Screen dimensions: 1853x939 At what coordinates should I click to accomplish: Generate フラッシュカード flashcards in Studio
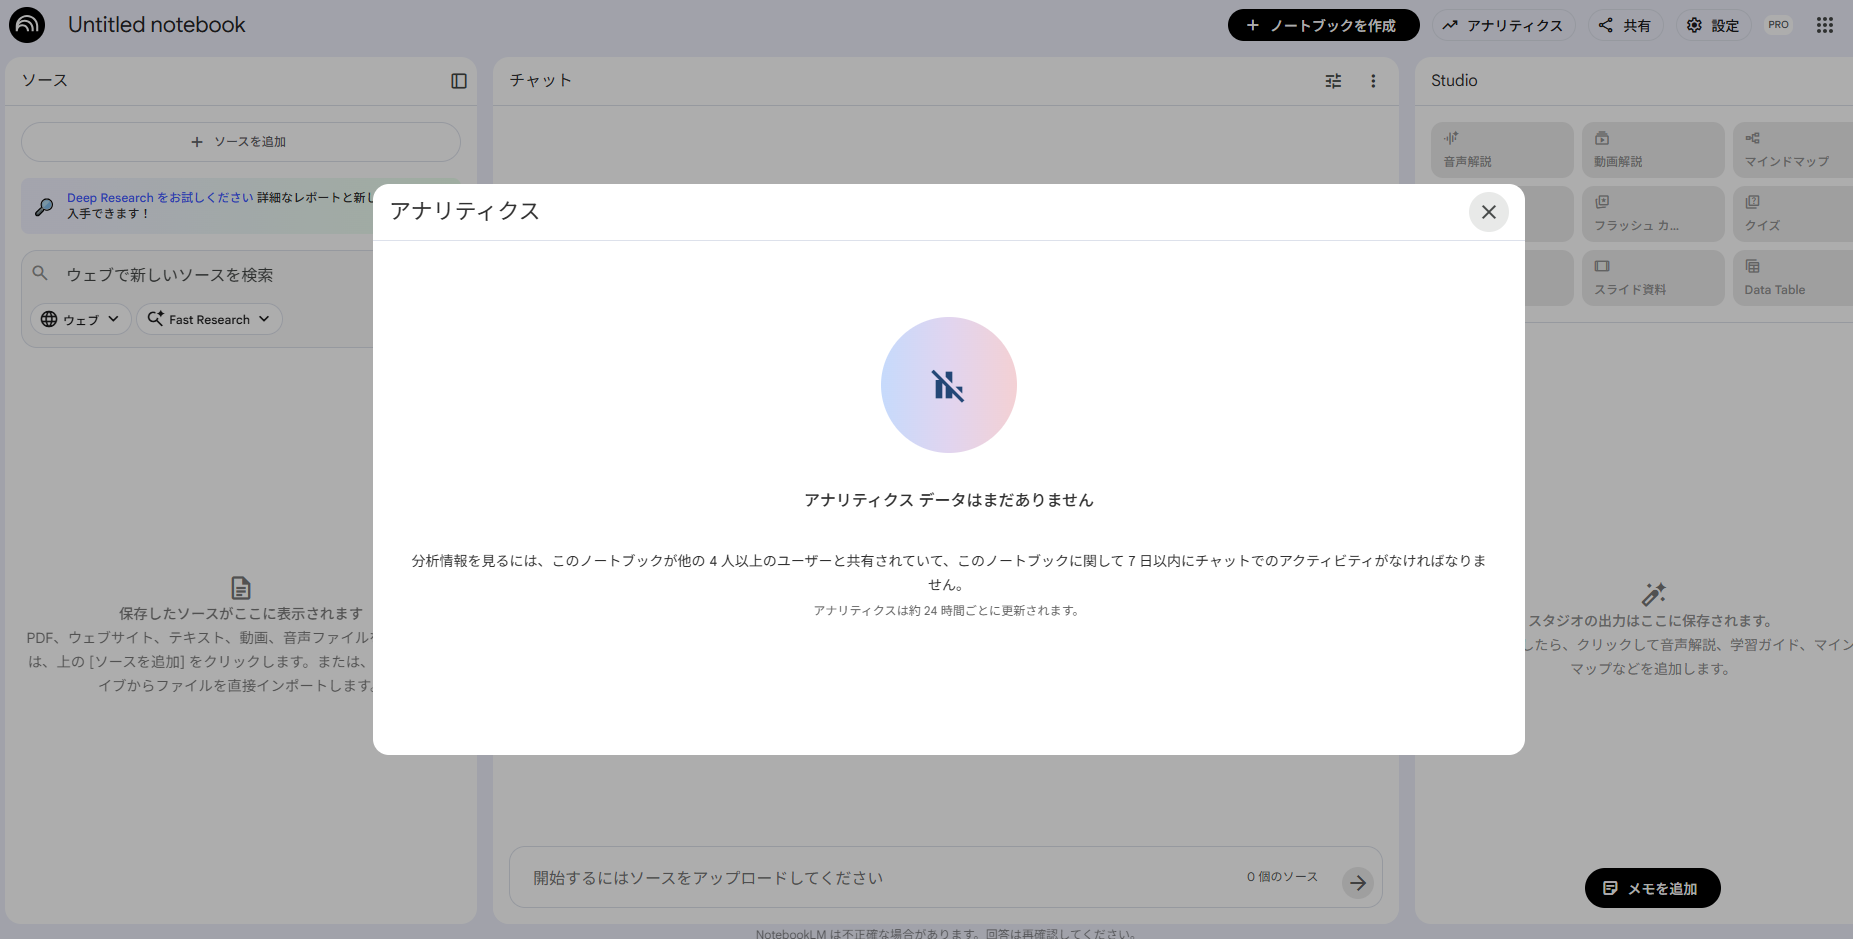(1652, 213)
